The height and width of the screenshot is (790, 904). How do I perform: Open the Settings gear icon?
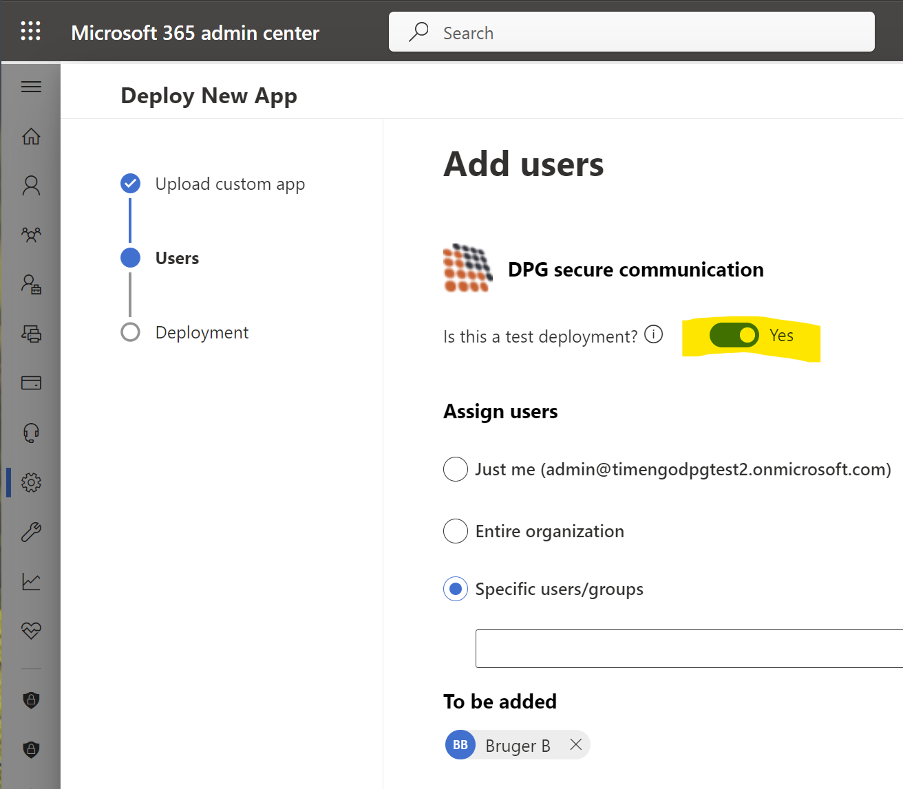pyautogui.click(x=31, y=482)
